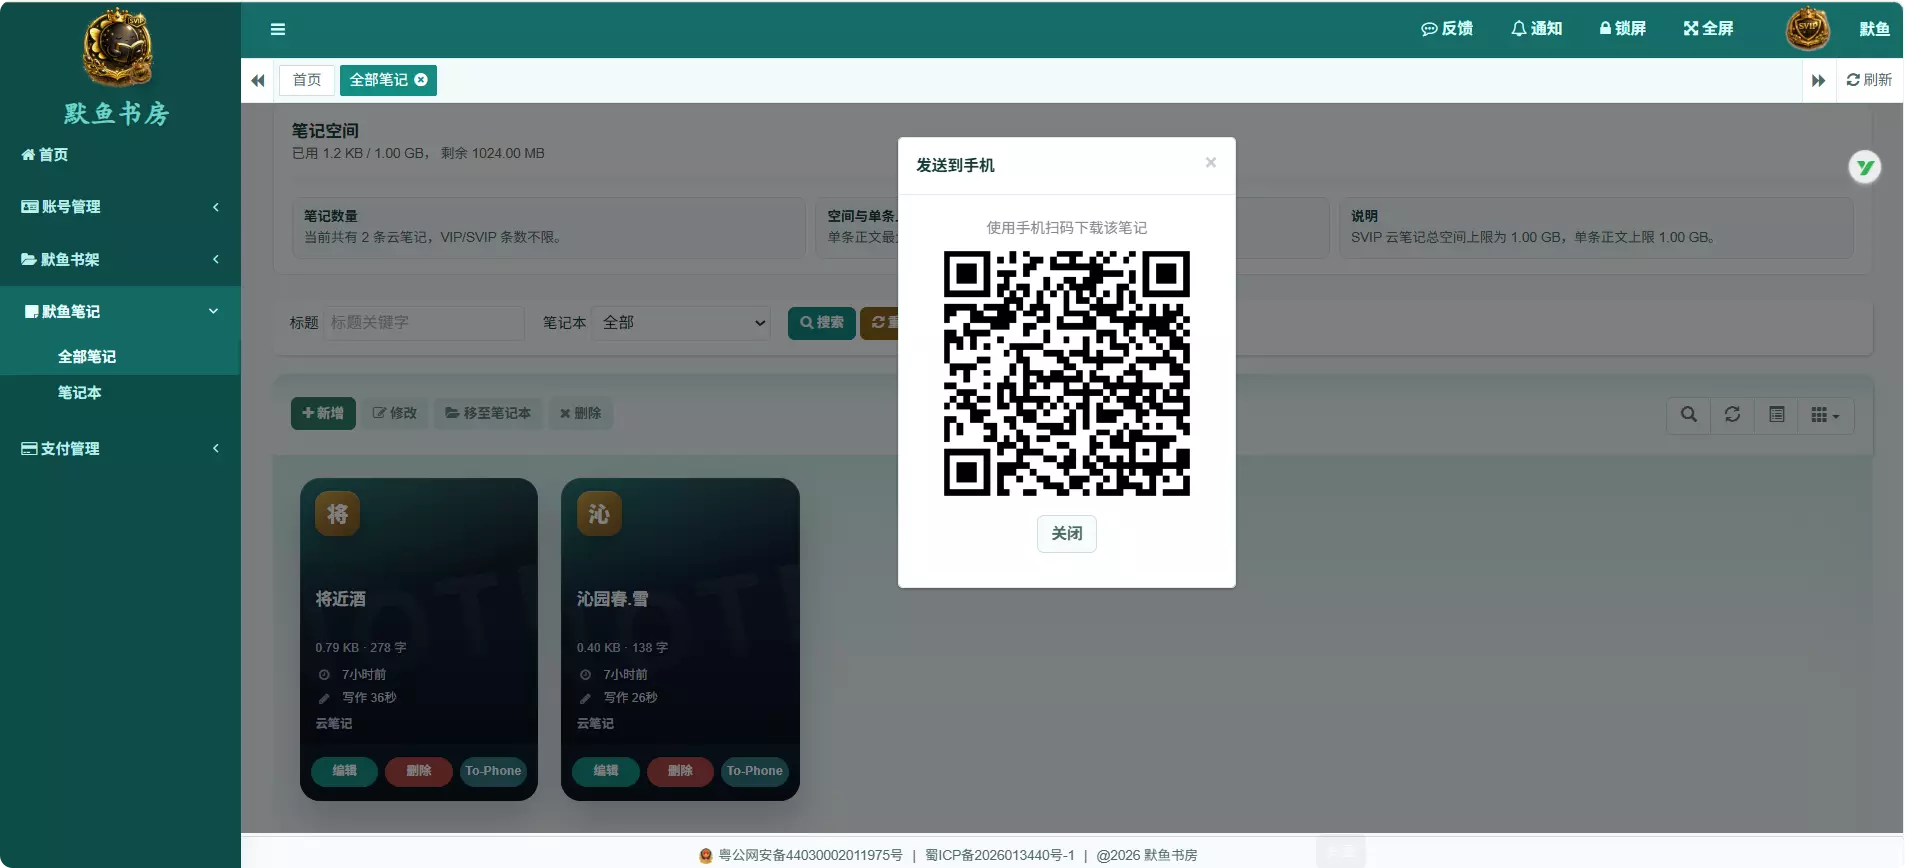This screenshot has height=868, width=1908.
Task: Click the 说明 info card
Action: [1596, 228]
